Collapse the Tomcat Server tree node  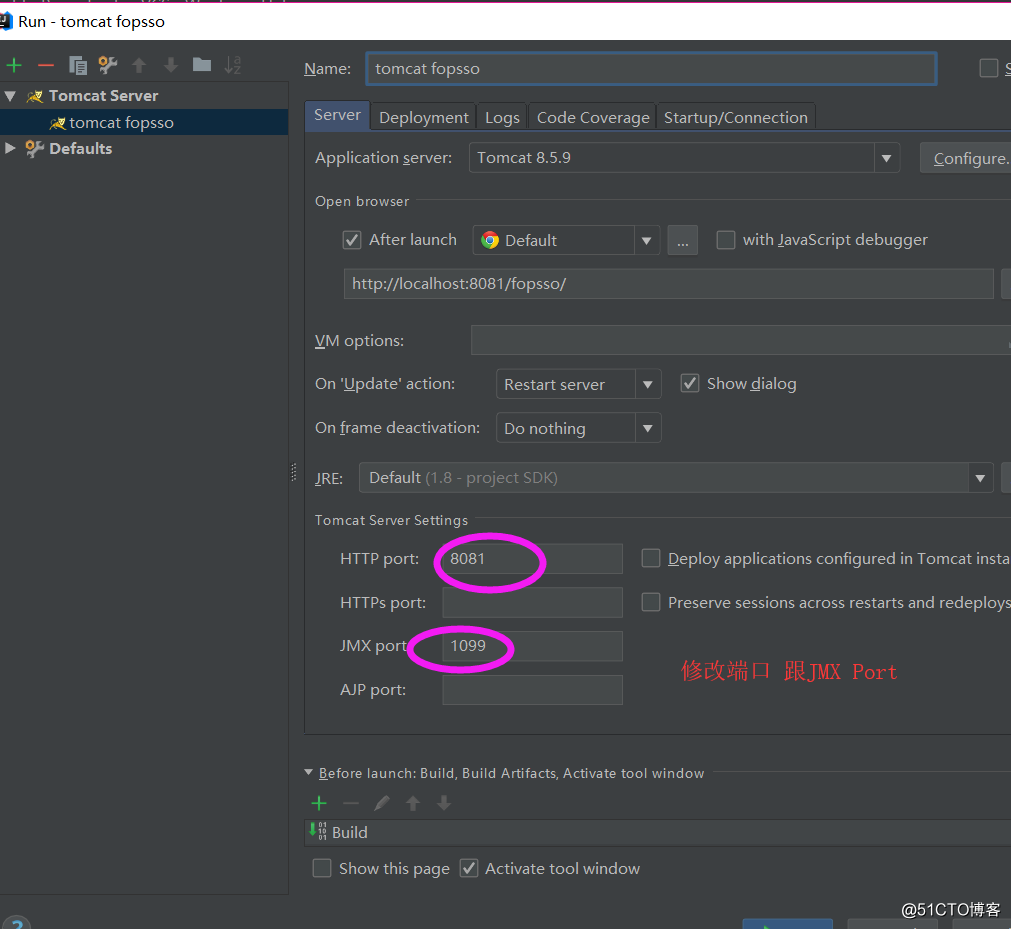(10, 96)
